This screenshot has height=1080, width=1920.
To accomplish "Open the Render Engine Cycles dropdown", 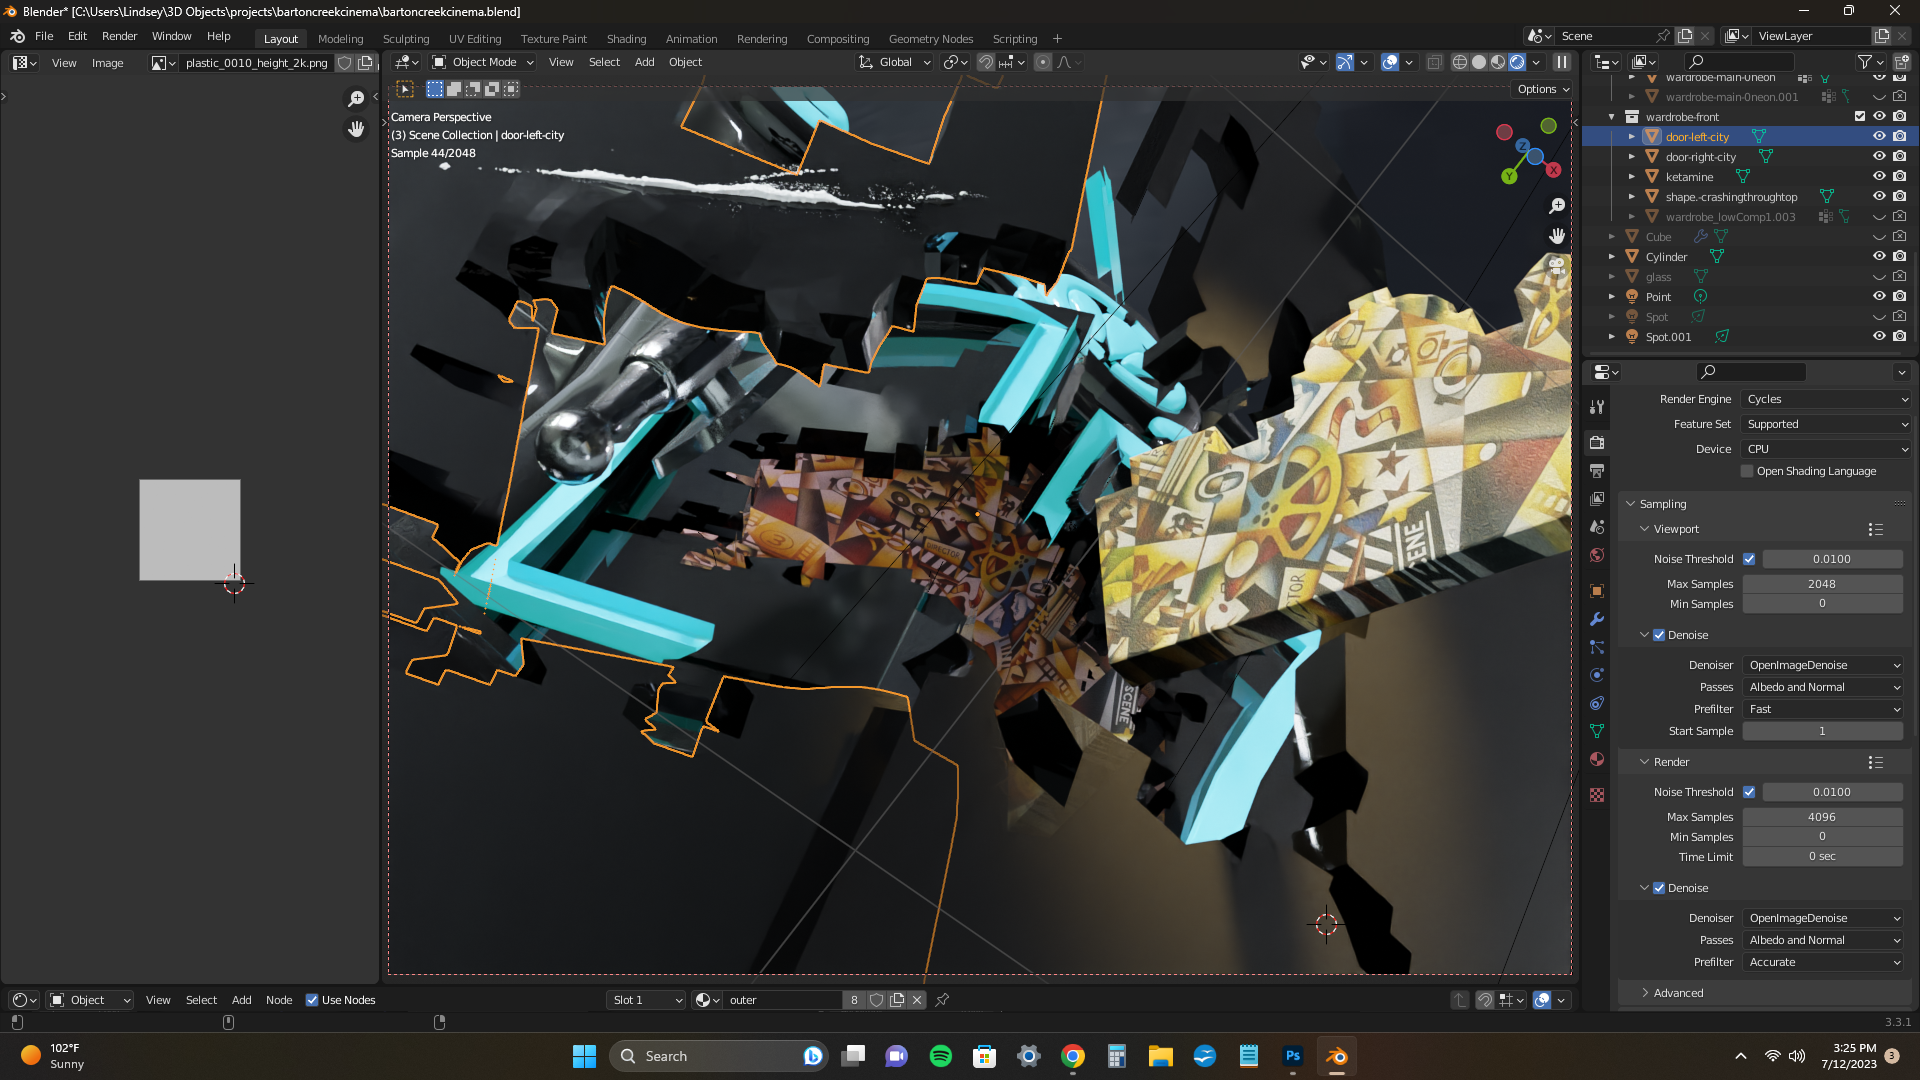I will [1826, 399].
